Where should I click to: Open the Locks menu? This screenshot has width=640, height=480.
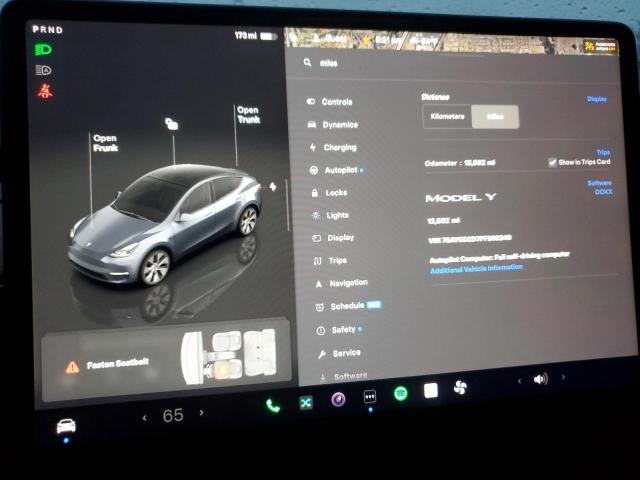point(329,193)
